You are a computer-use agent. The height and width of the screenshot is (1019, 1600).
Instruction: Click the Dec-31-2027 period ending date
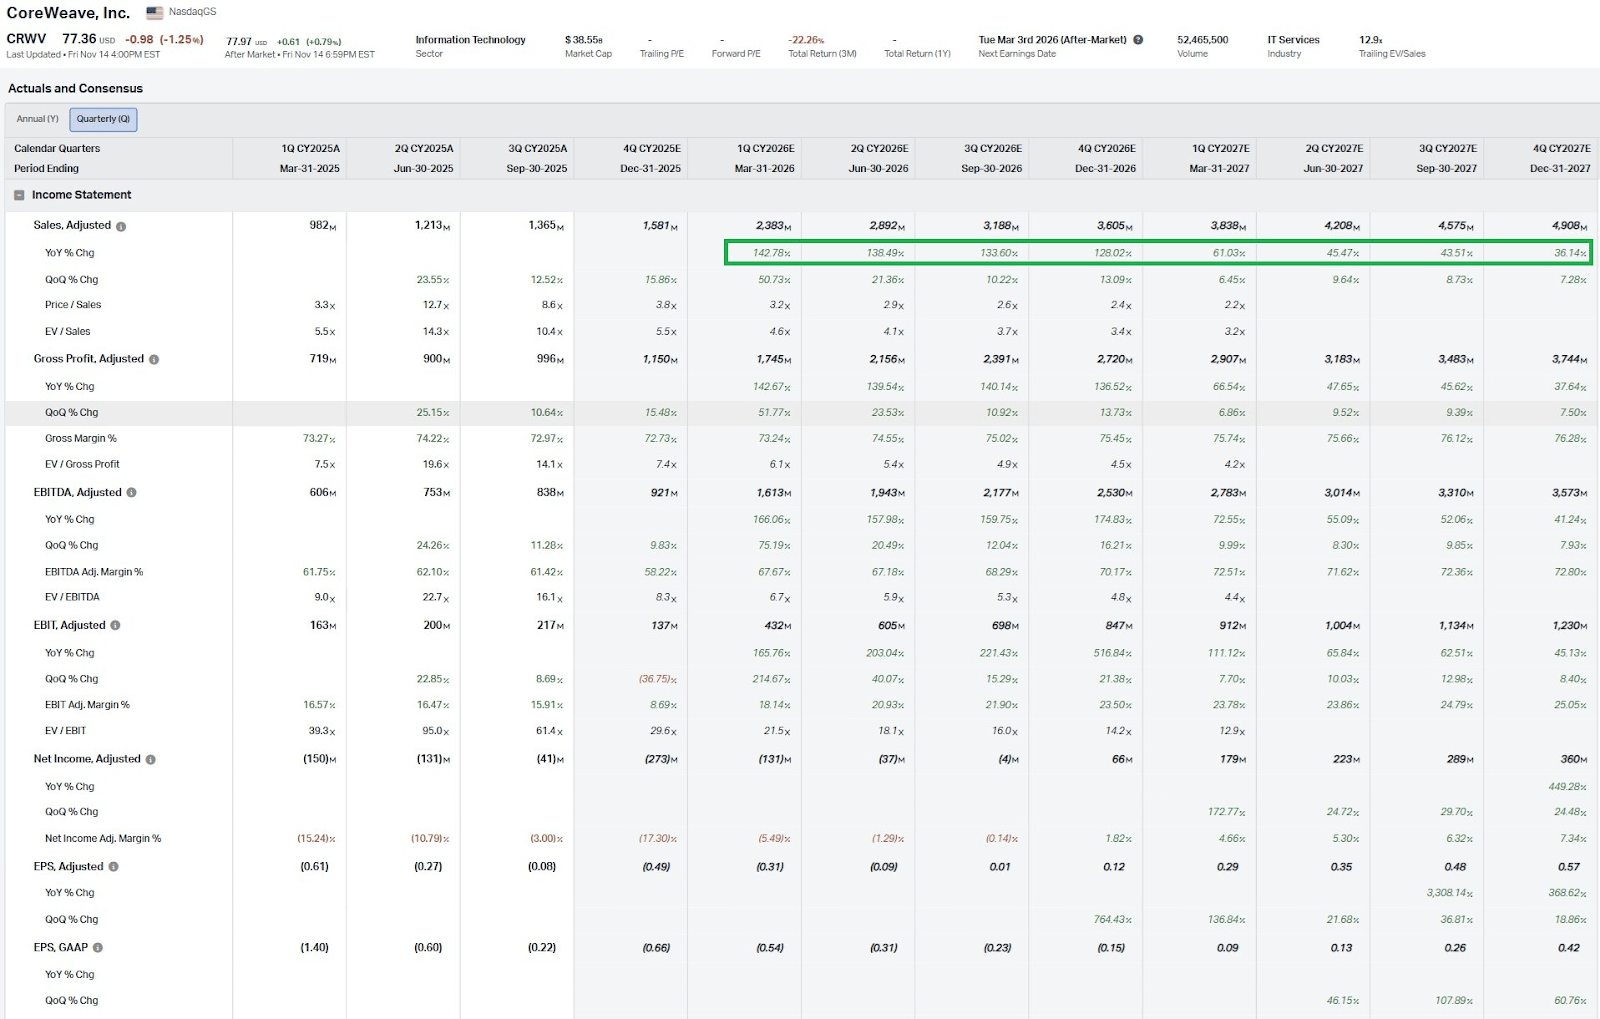[1560, 169]
